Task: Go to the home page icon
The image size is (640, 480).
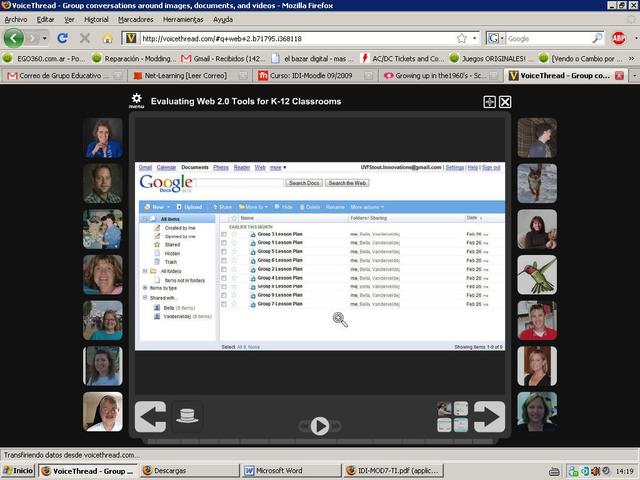Action: tap(107, 38)
